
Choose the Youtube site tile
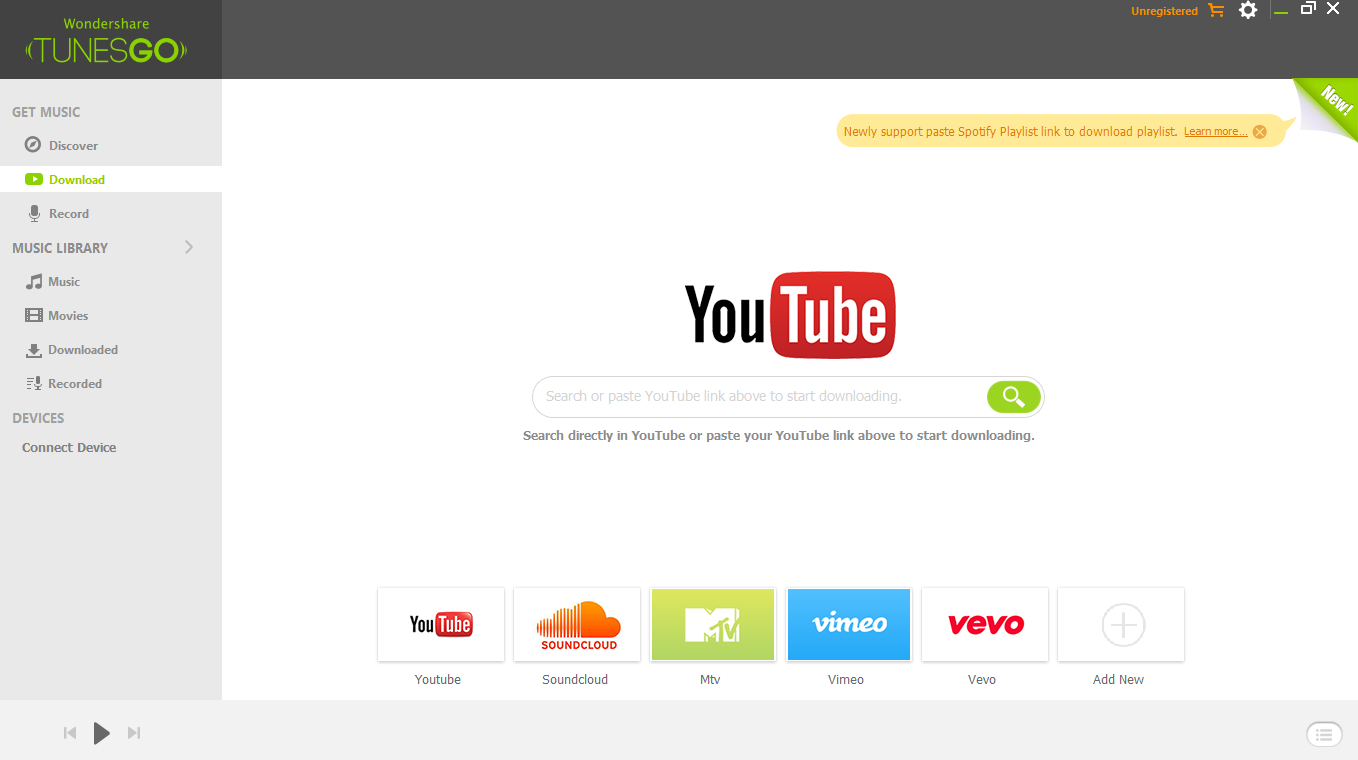(441, 625)
